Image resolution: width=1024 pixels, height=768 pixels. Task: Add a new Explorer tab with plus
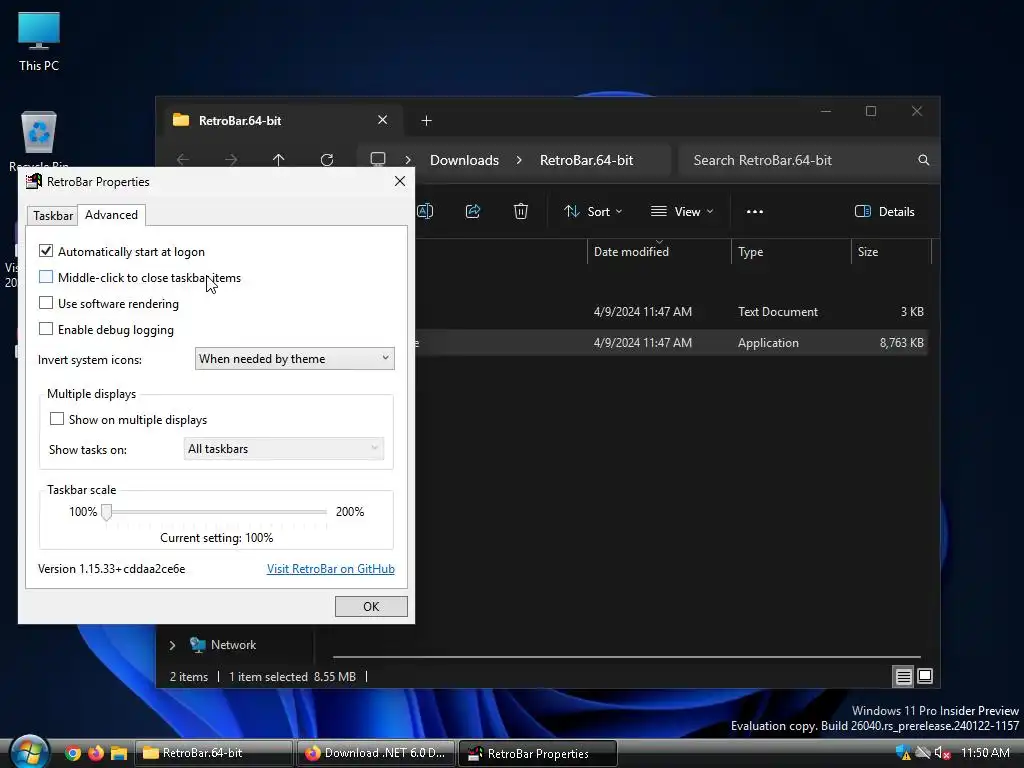[x=426, y=121]
